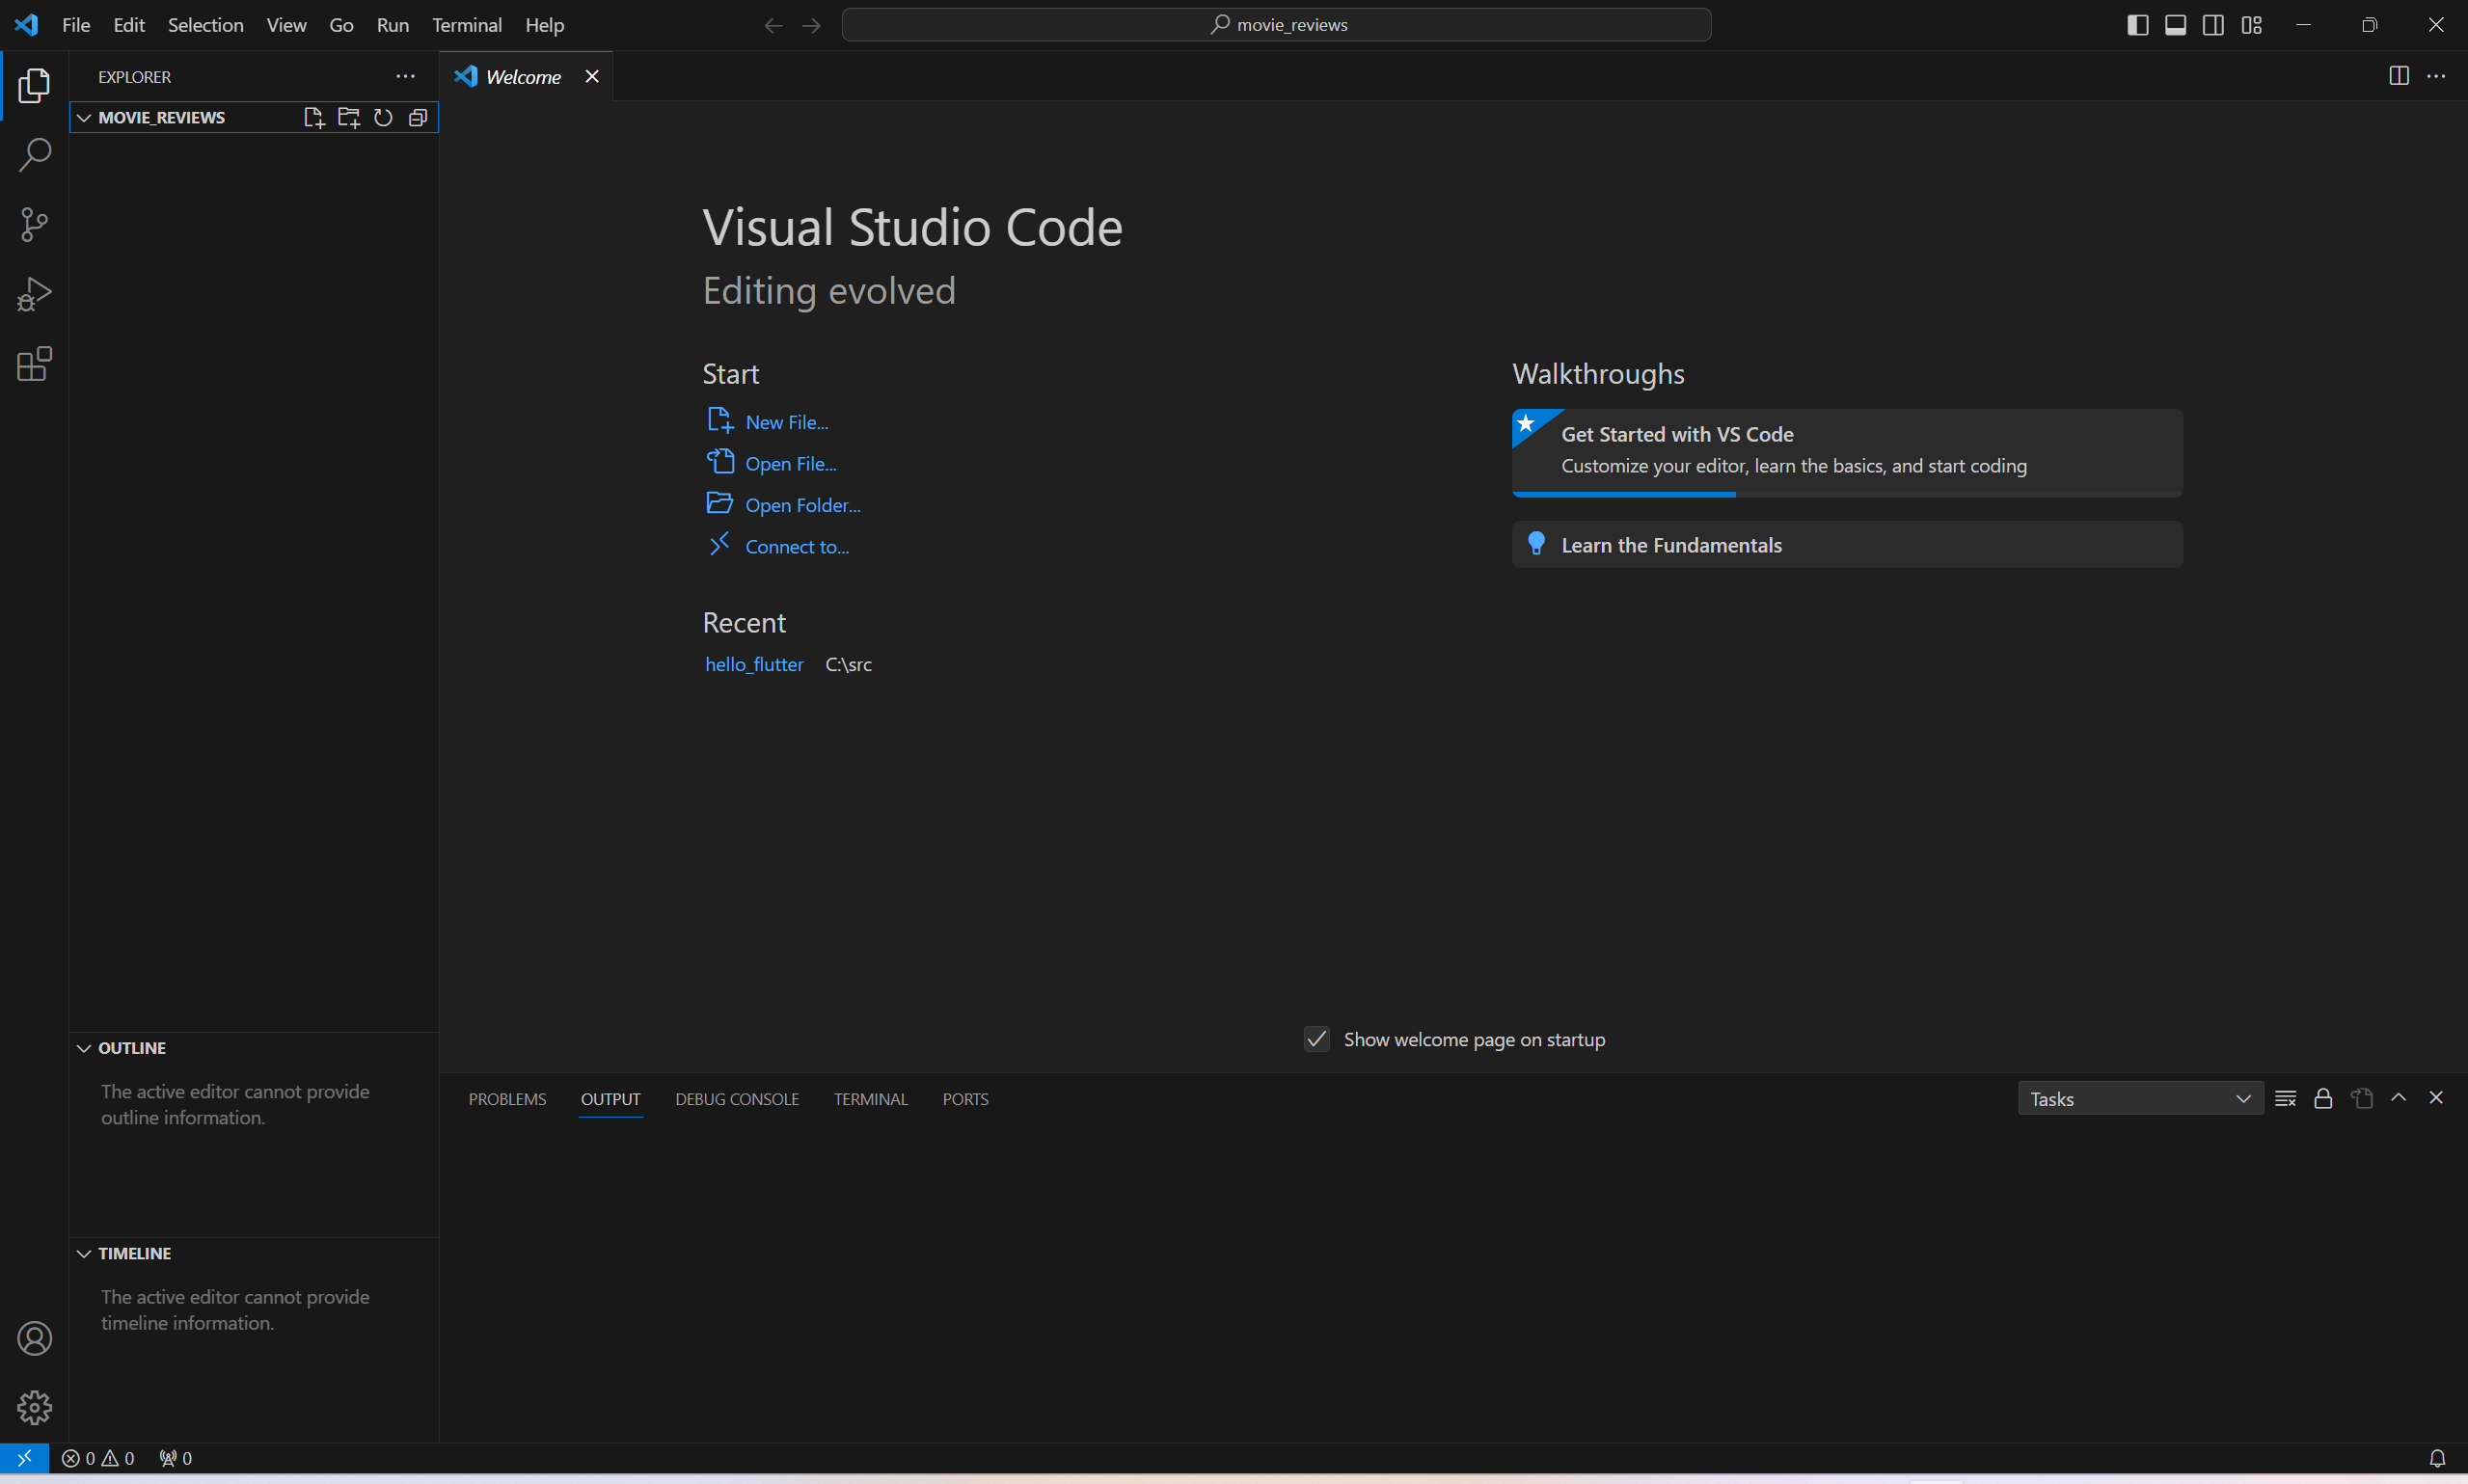Open the Extensions view

[x=34, y=364]
